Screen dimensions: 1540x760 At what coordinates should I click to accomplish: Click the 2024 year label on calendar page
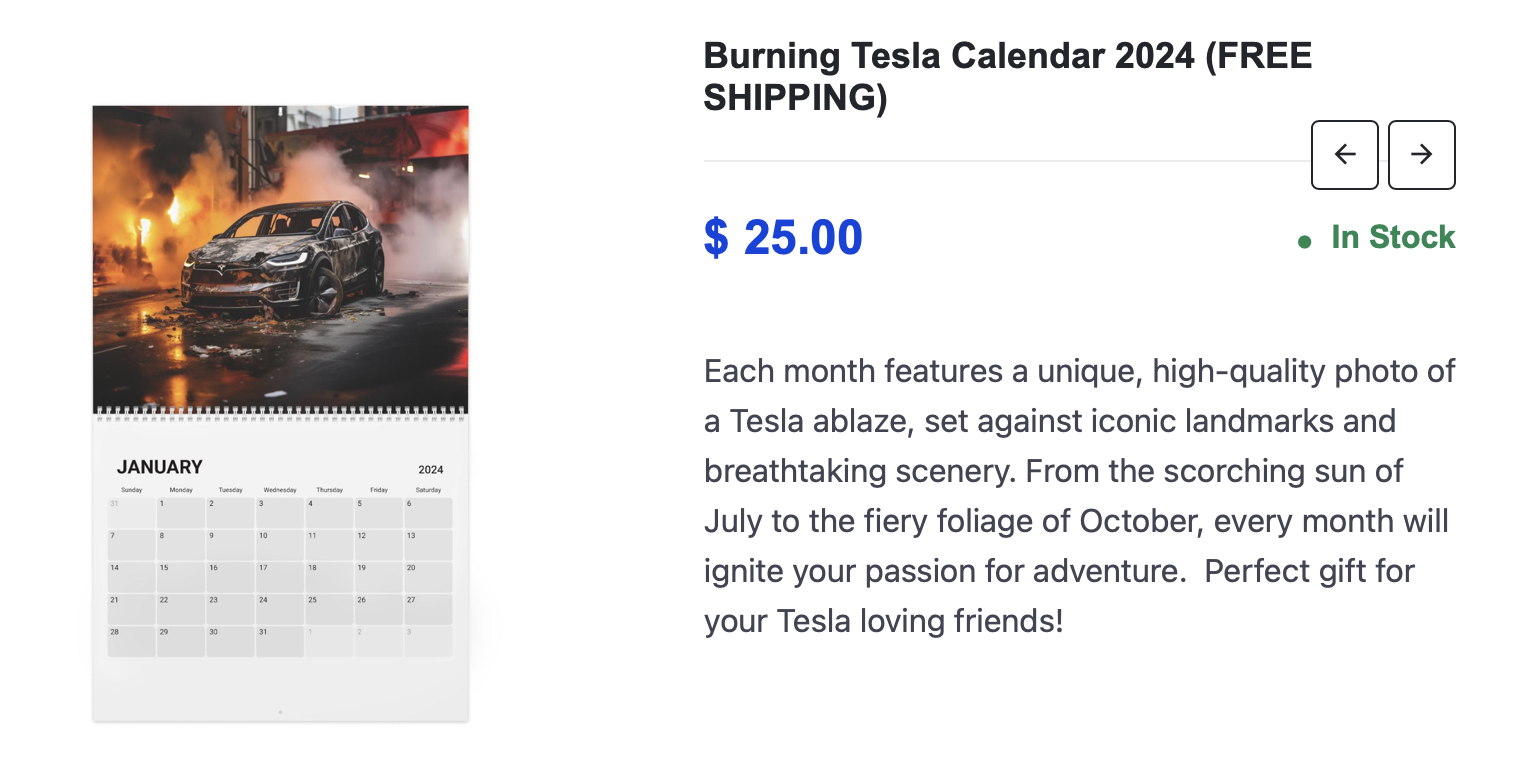(431, 470)
